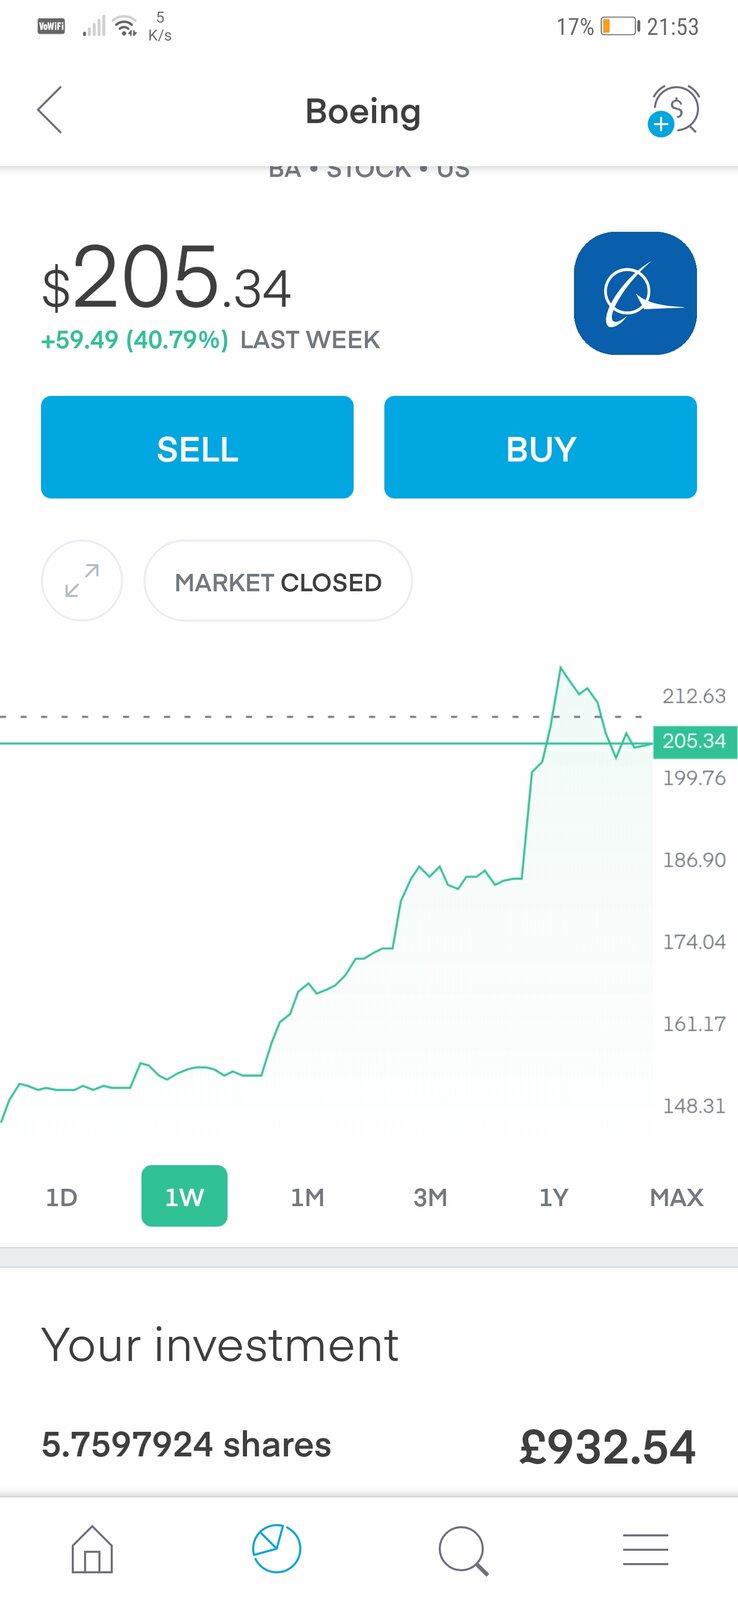The image size is (738, 1600).
Task: Tap the Boeing logo icon
Action: point(635,293)
